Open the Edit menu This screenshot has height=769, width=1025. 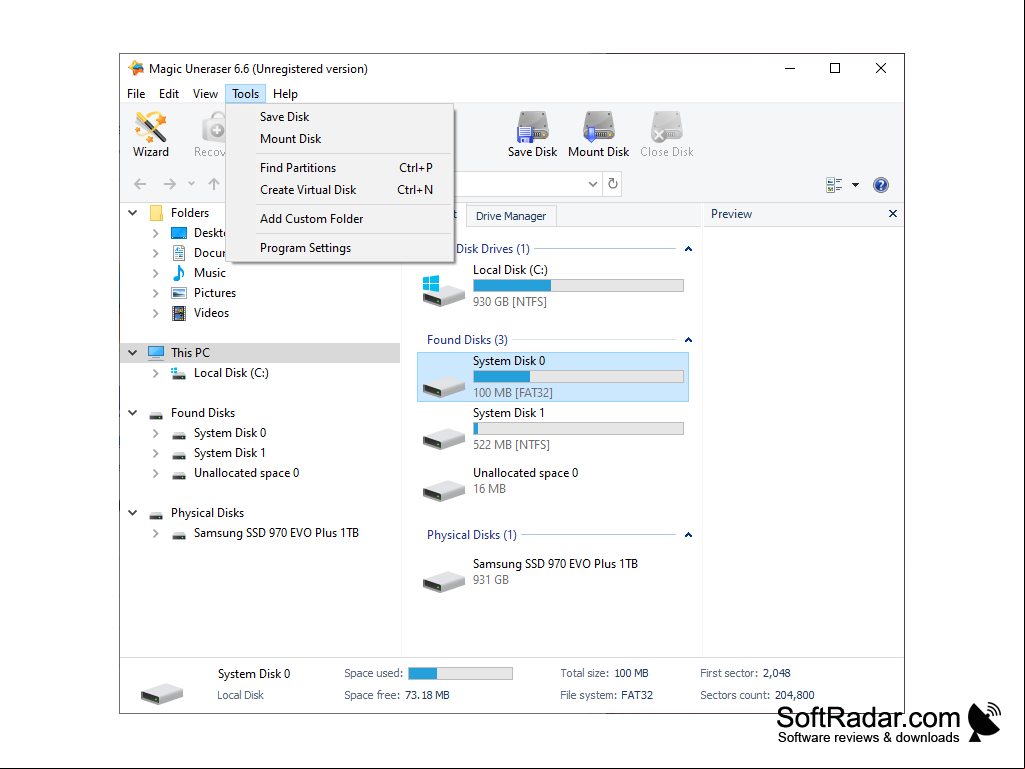(169, 94)
